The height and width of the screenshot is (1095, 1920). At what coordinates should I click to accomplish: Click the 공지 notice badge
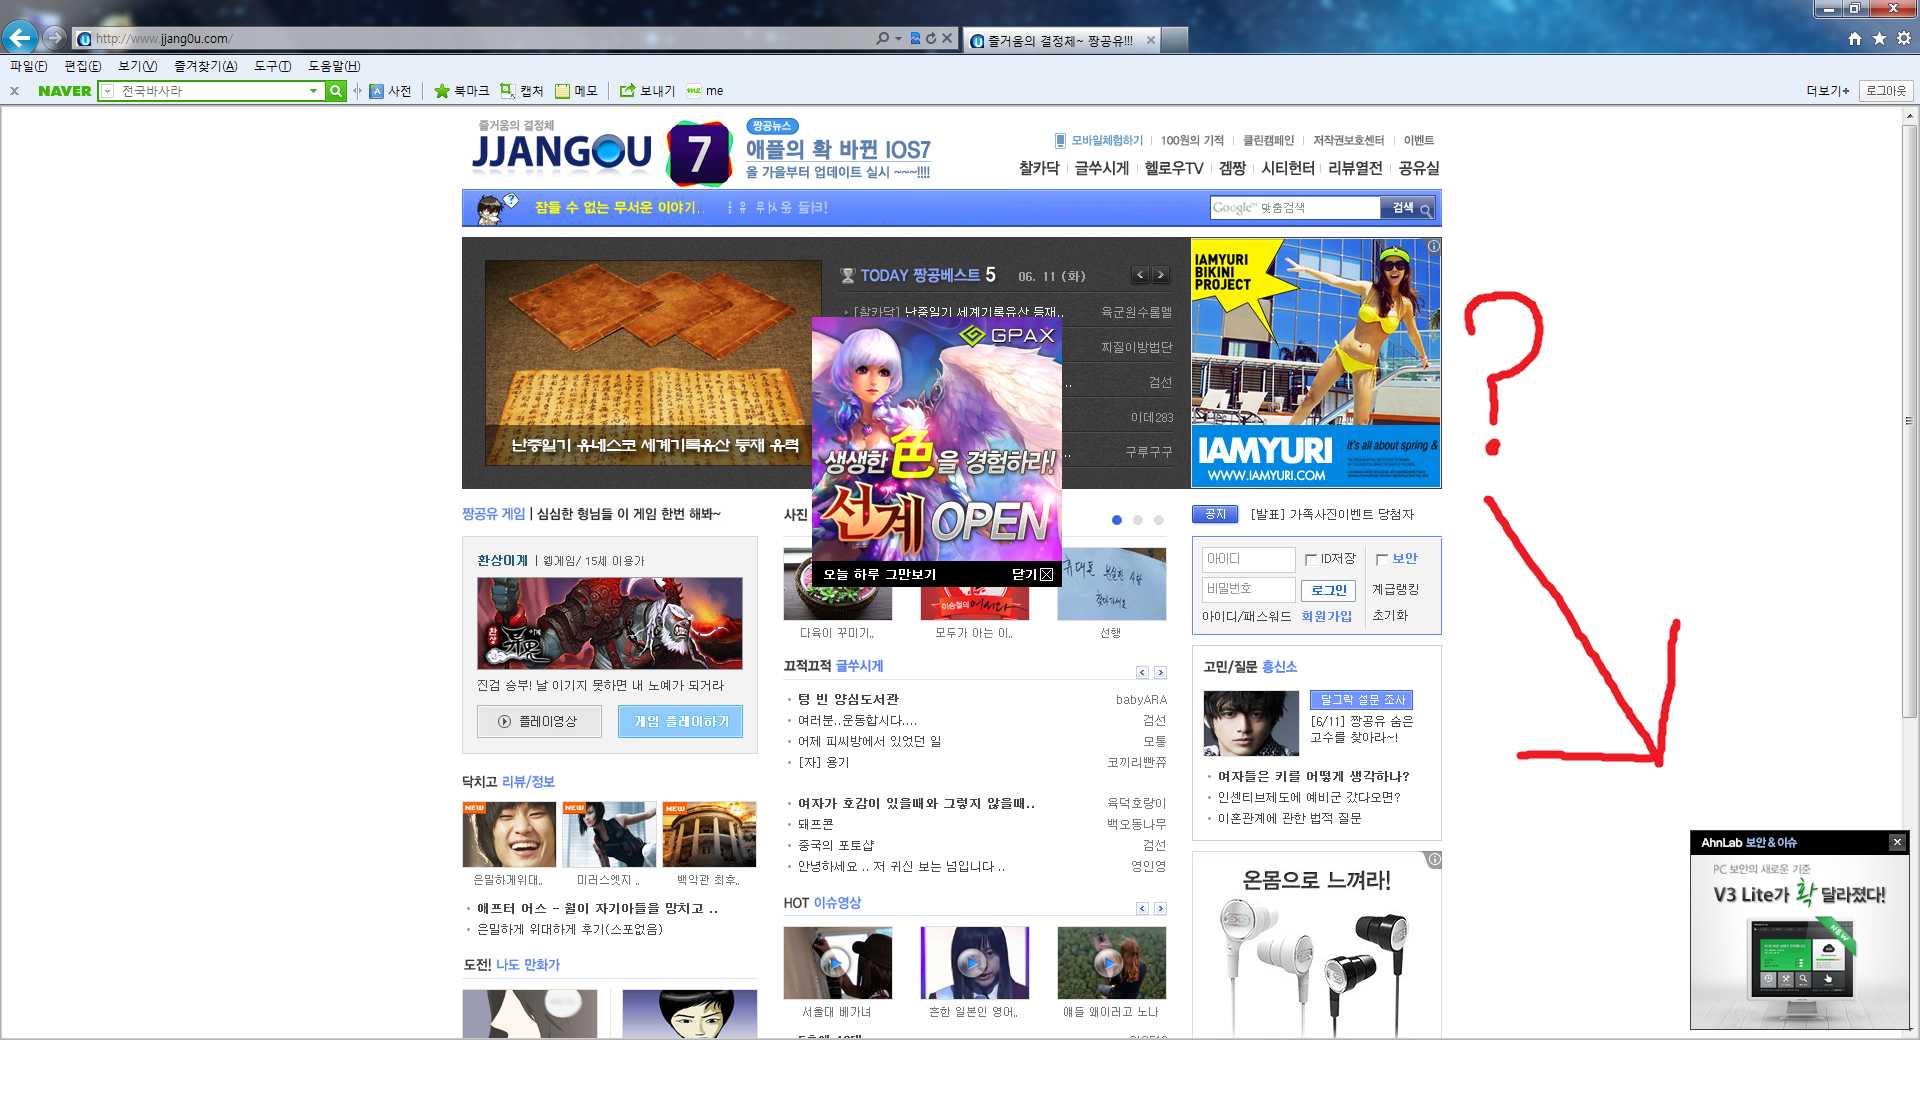click(x=1215, y=514)
